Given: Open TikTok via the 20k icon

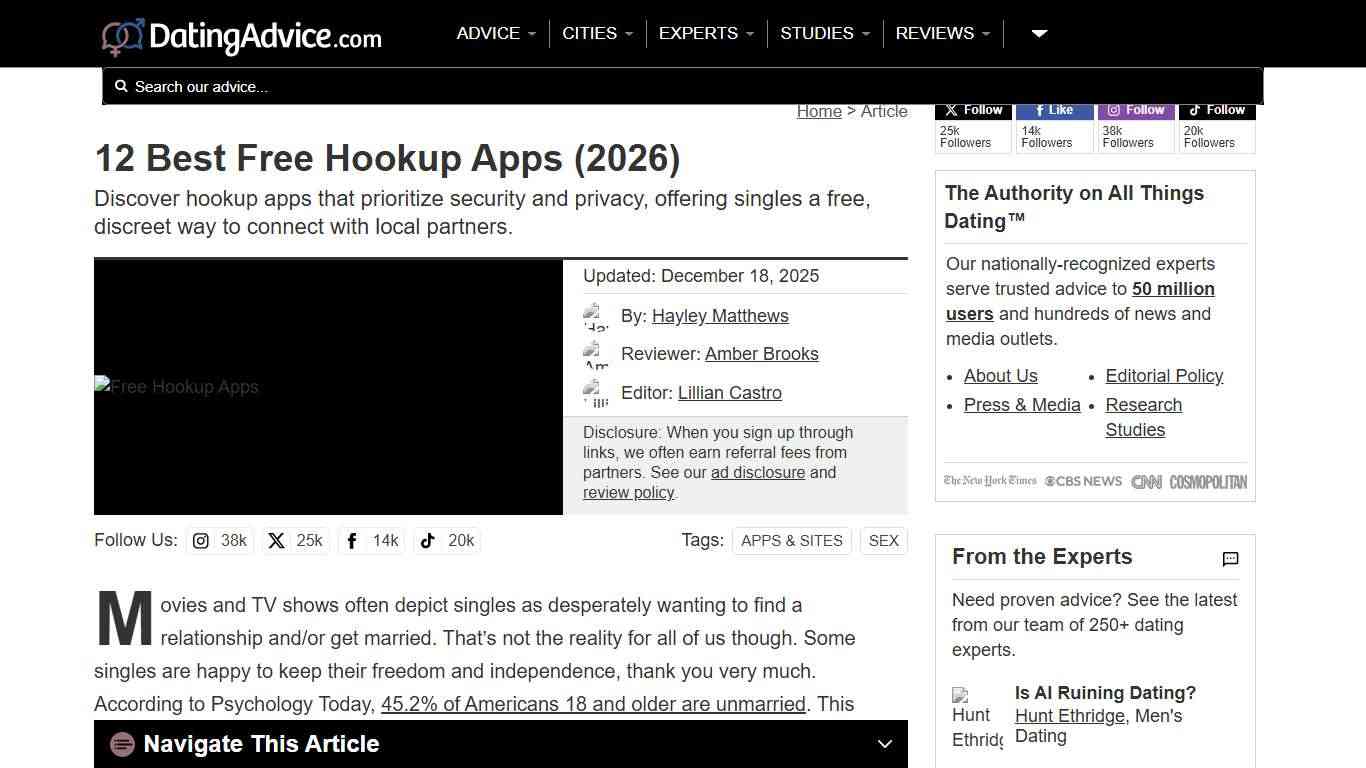Looking at the screenshot, I should 428,540.
